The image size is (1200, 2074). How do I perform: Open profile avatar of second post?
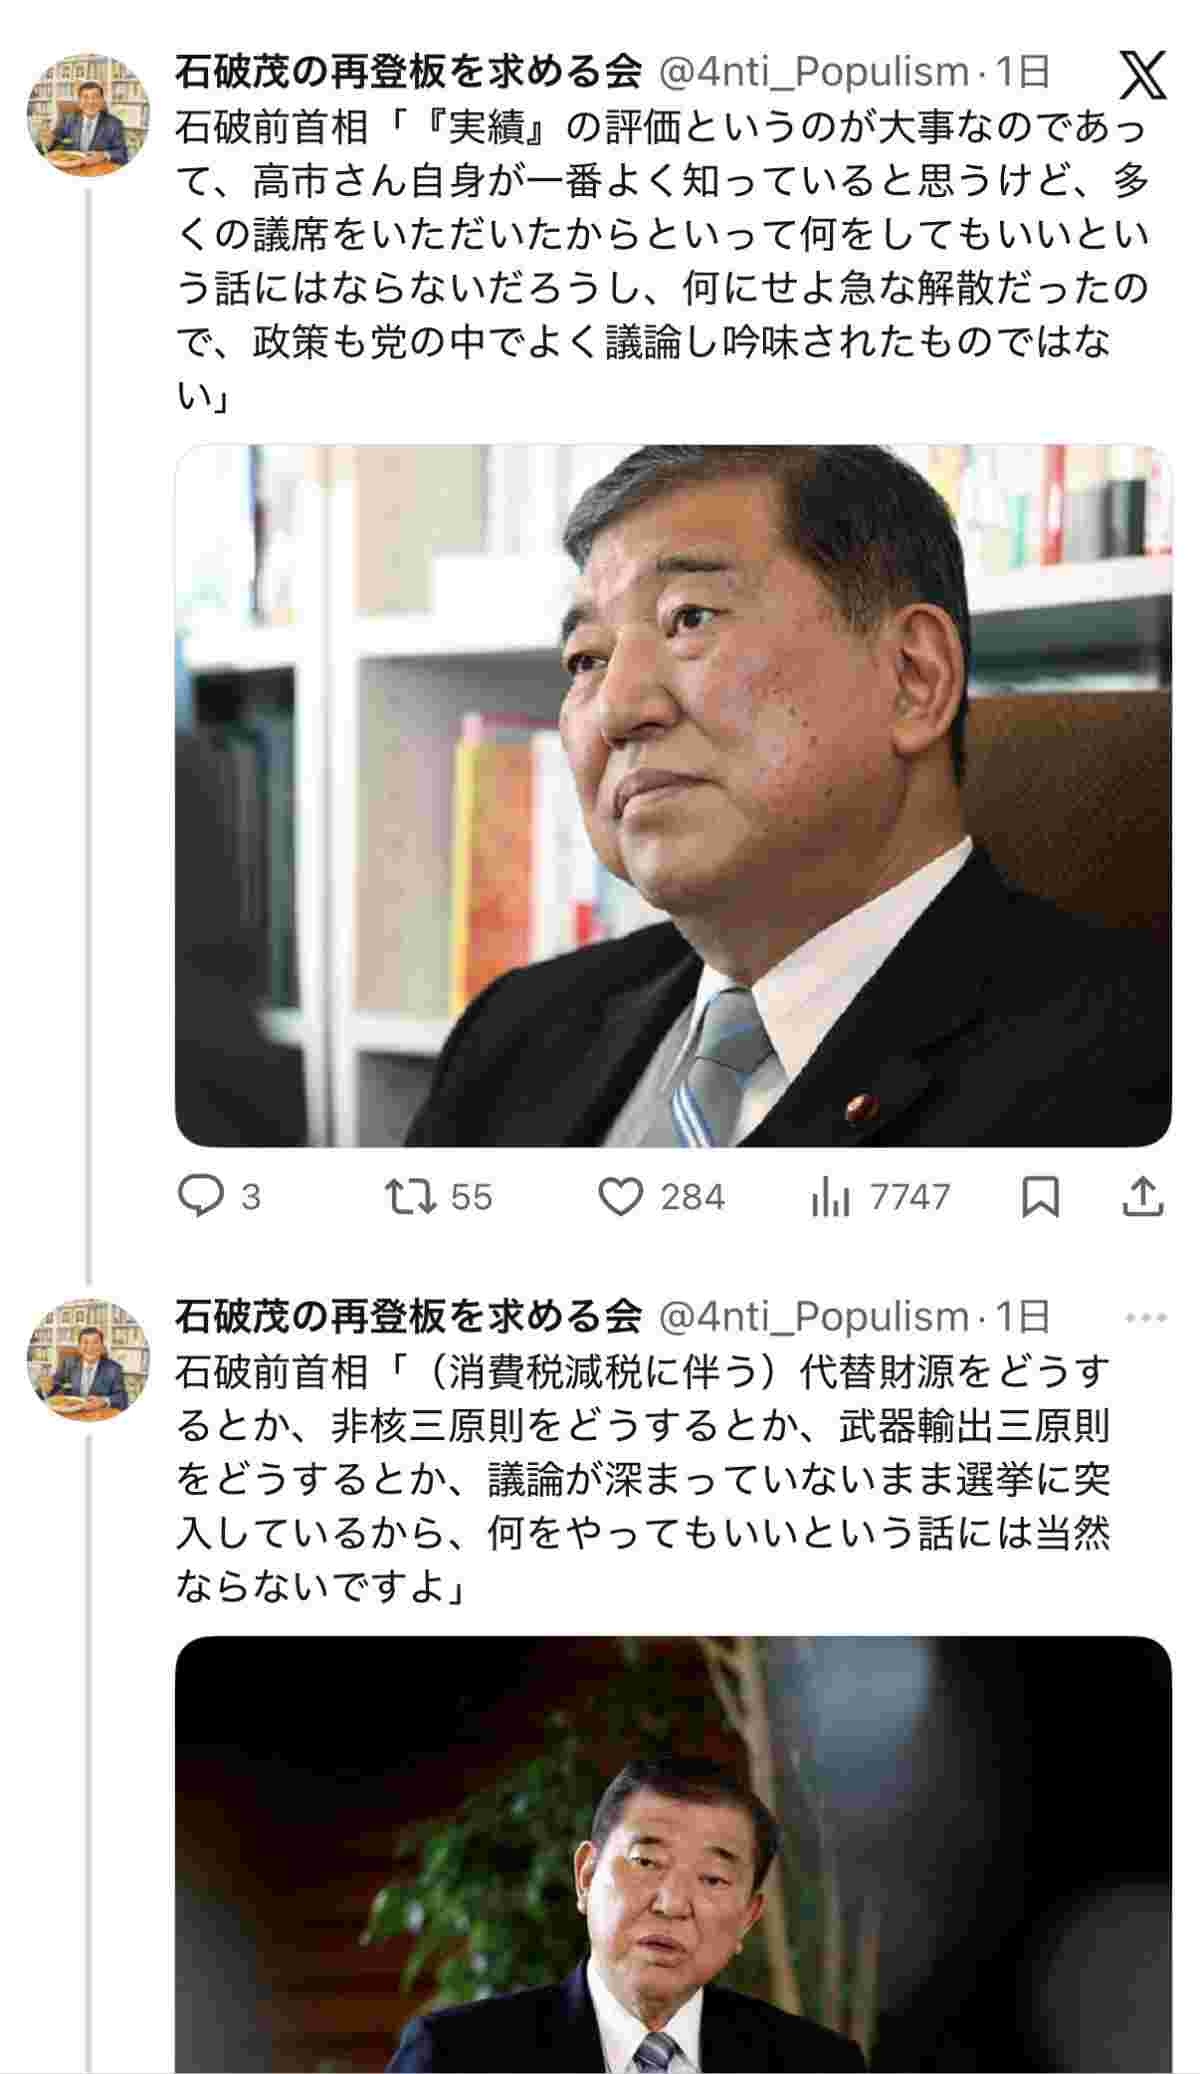[88, 1359]
